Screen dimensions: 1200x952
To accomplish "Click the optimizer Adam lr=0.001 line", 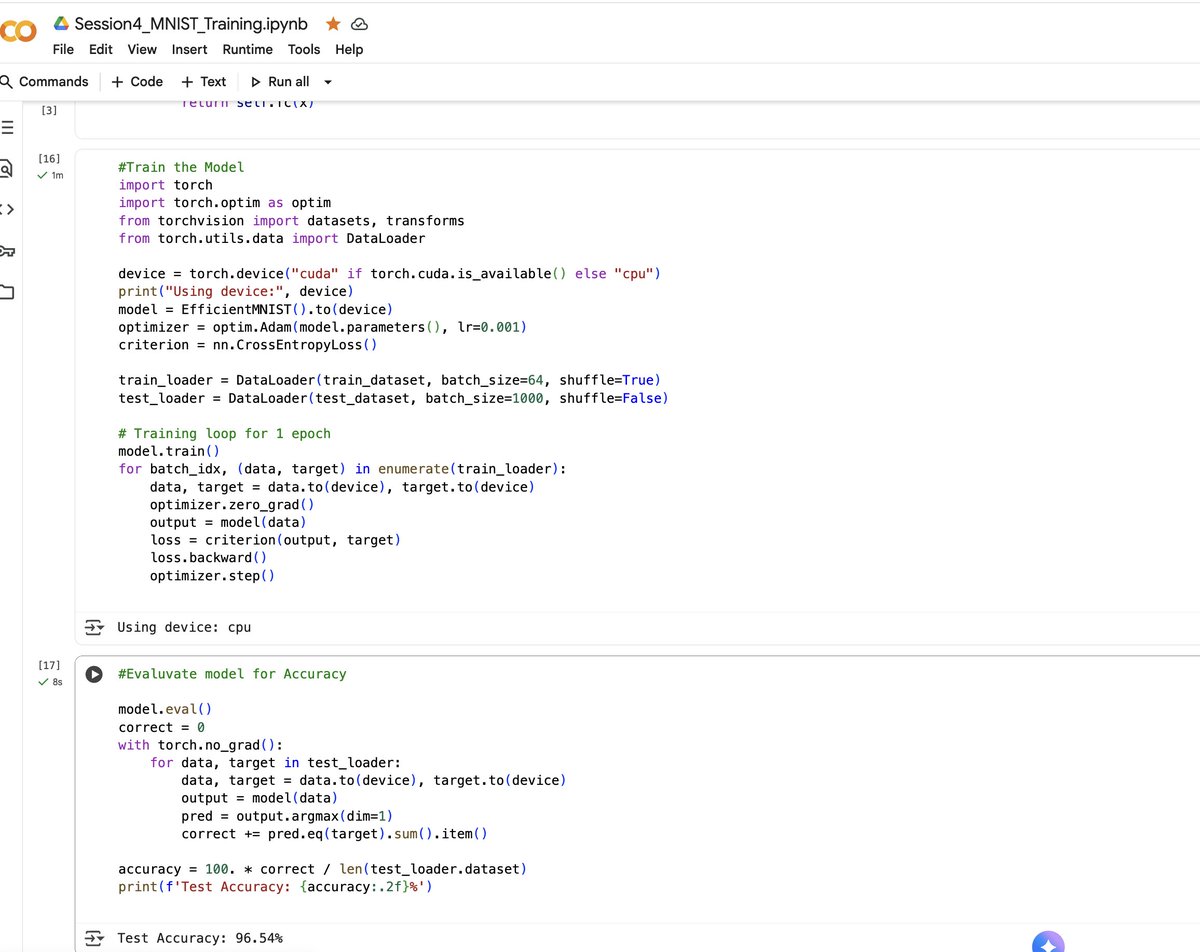I will 322,327.
